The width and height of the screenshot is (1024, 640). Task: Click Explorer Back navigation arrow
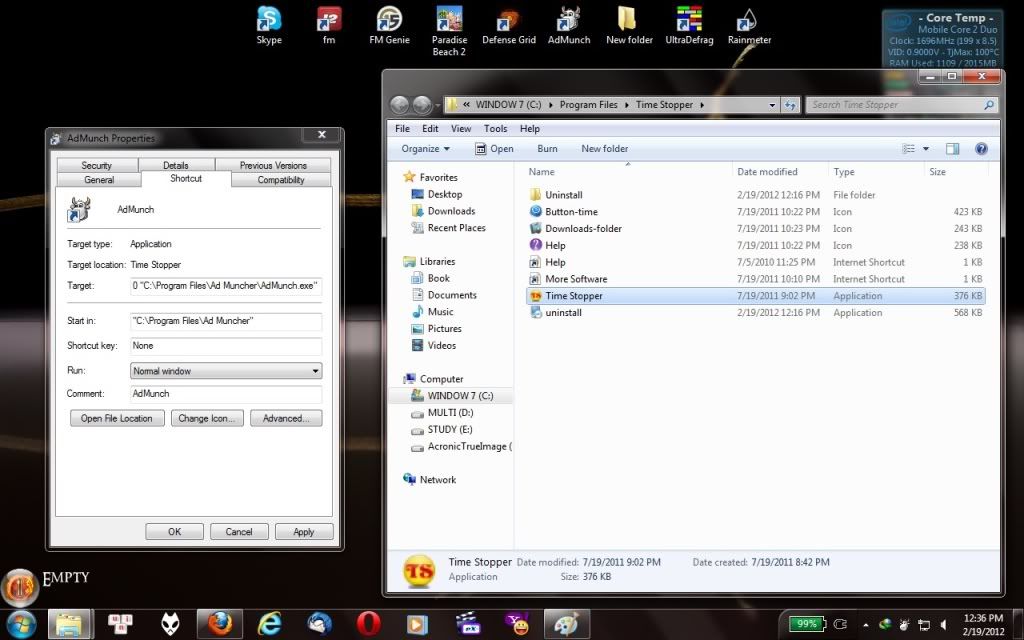(400, 104)
